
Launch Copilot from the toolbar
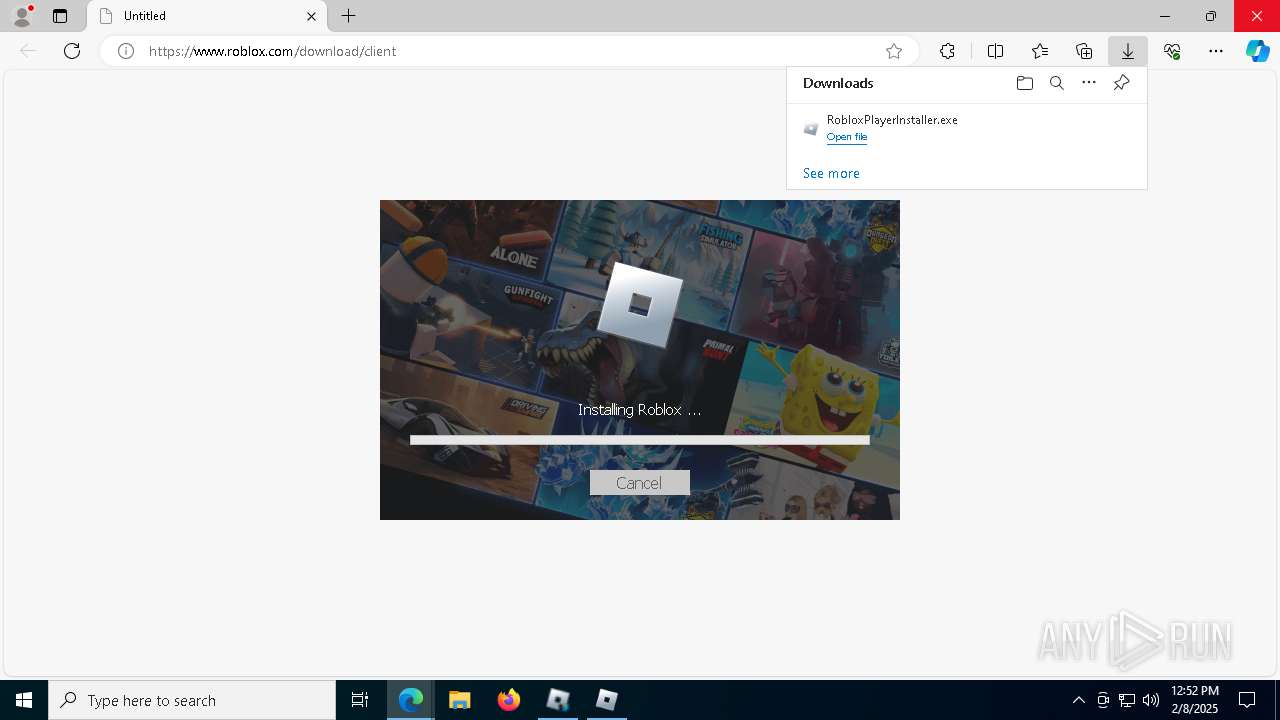[x=1258, y=51]
